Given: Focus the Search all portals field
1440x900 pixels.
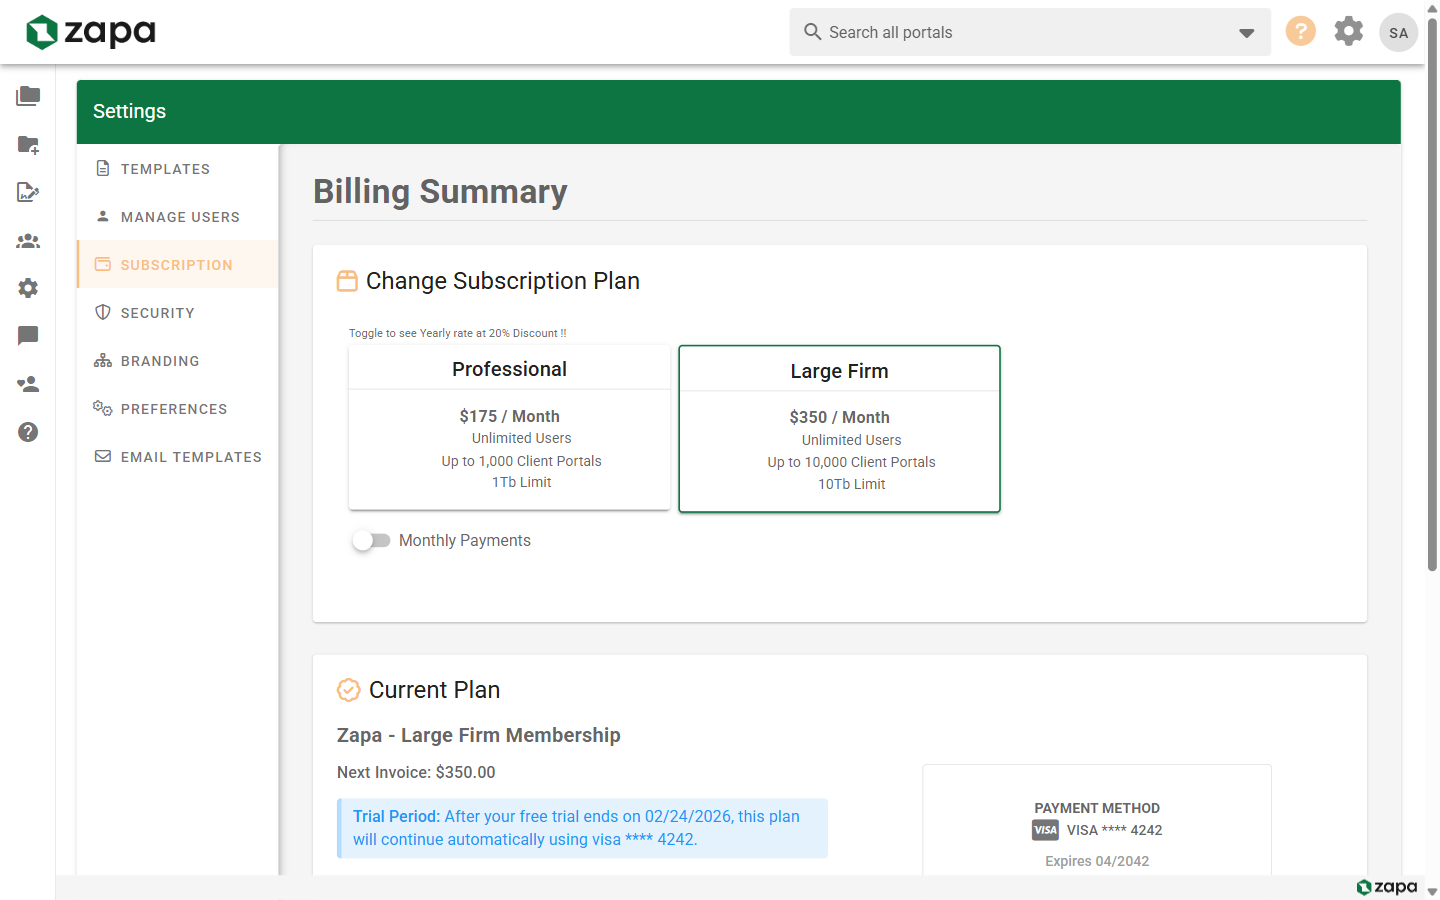Looking at the screenshot, I should point(1030,32).
